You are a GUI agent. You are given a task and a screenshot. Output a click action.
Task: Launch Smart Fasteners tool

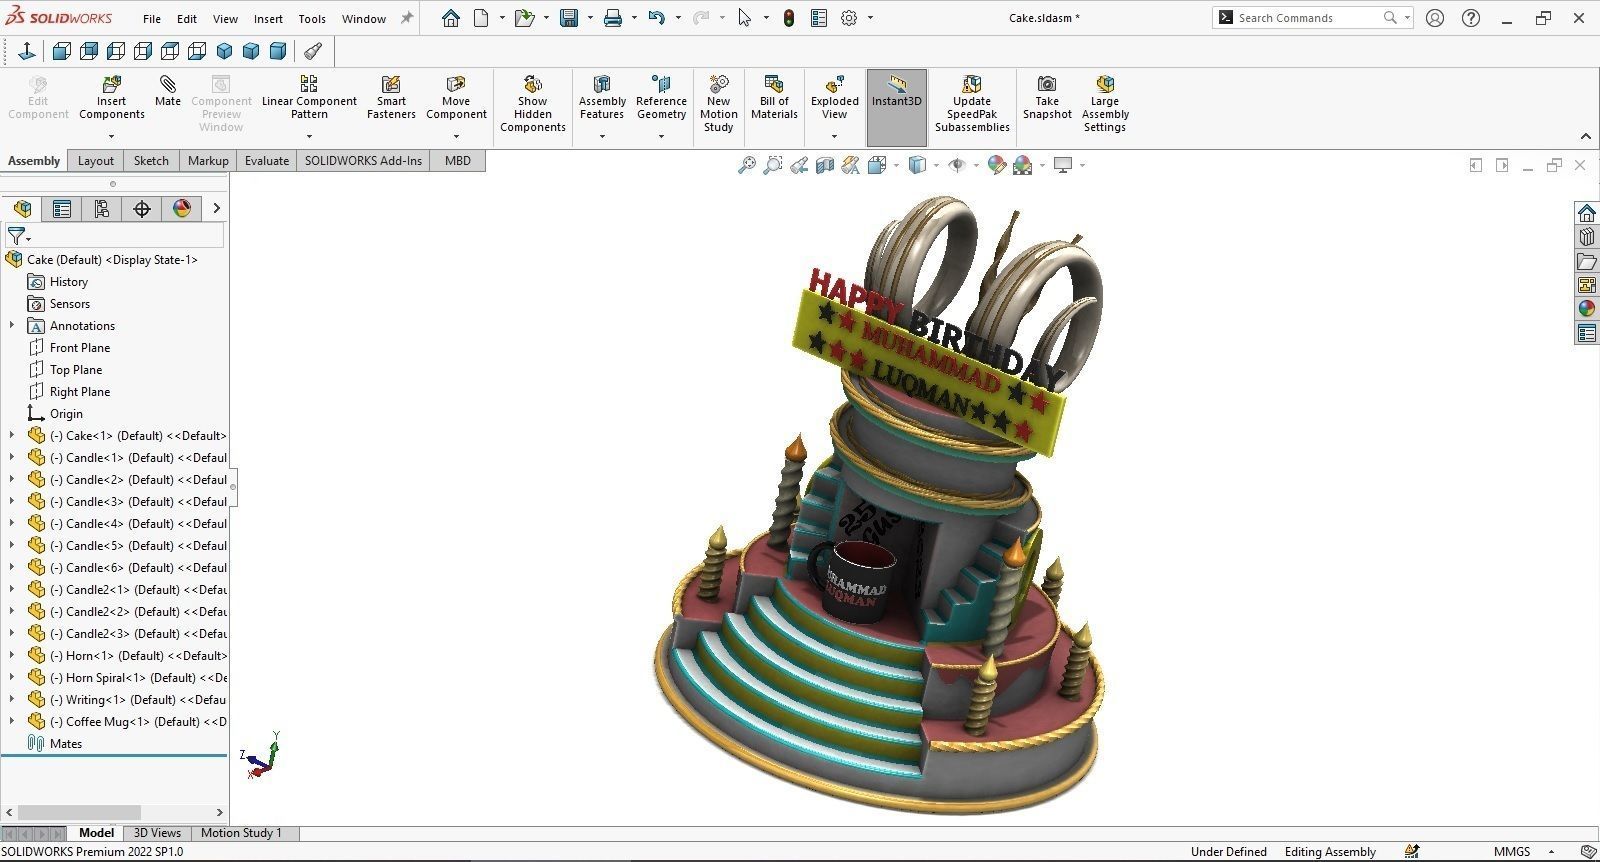(x=391, y=97)
